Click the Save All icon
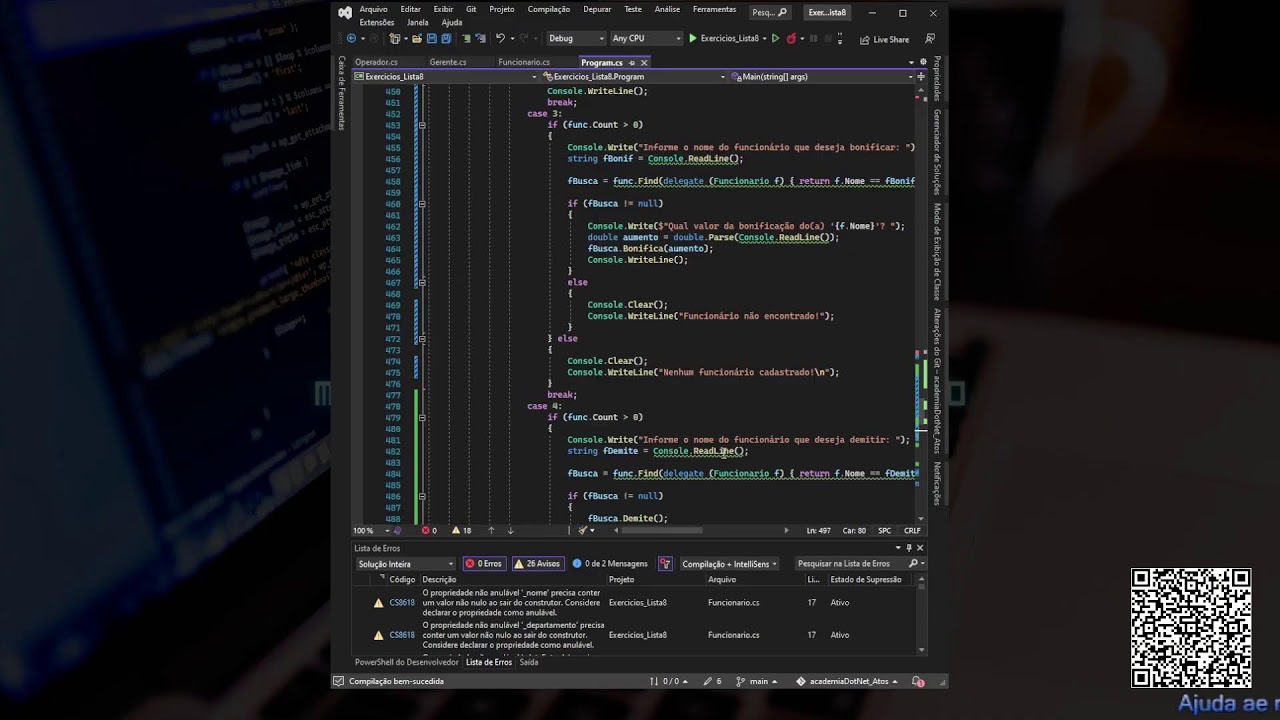 [445, 39]
